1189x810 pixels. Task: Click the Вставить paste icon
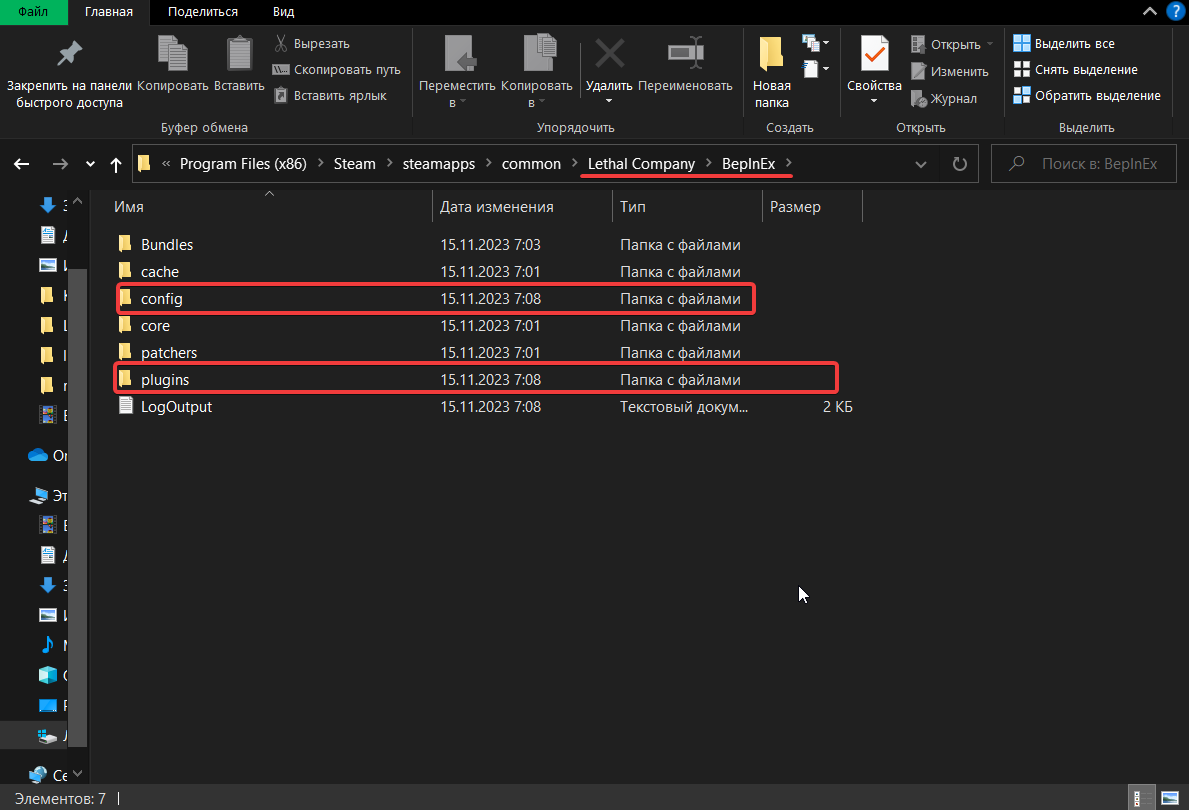pos(239,54)
